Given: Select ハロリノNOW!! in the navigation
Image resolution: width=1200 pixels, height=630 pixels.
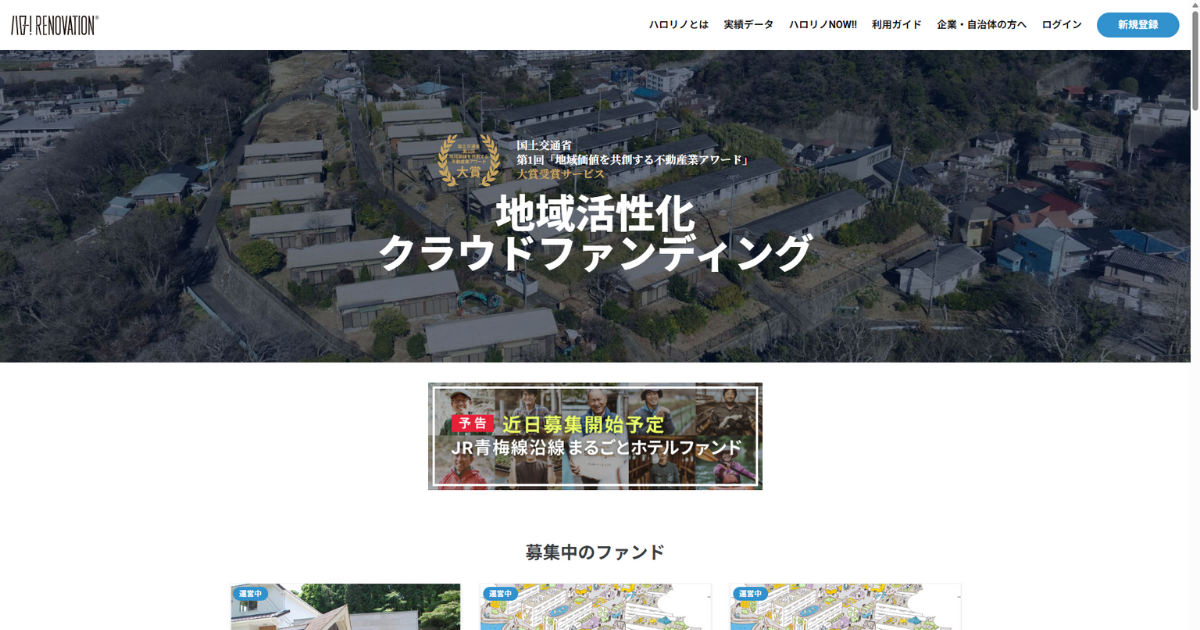Looking at the screenshot, I should tap(823, 24).
